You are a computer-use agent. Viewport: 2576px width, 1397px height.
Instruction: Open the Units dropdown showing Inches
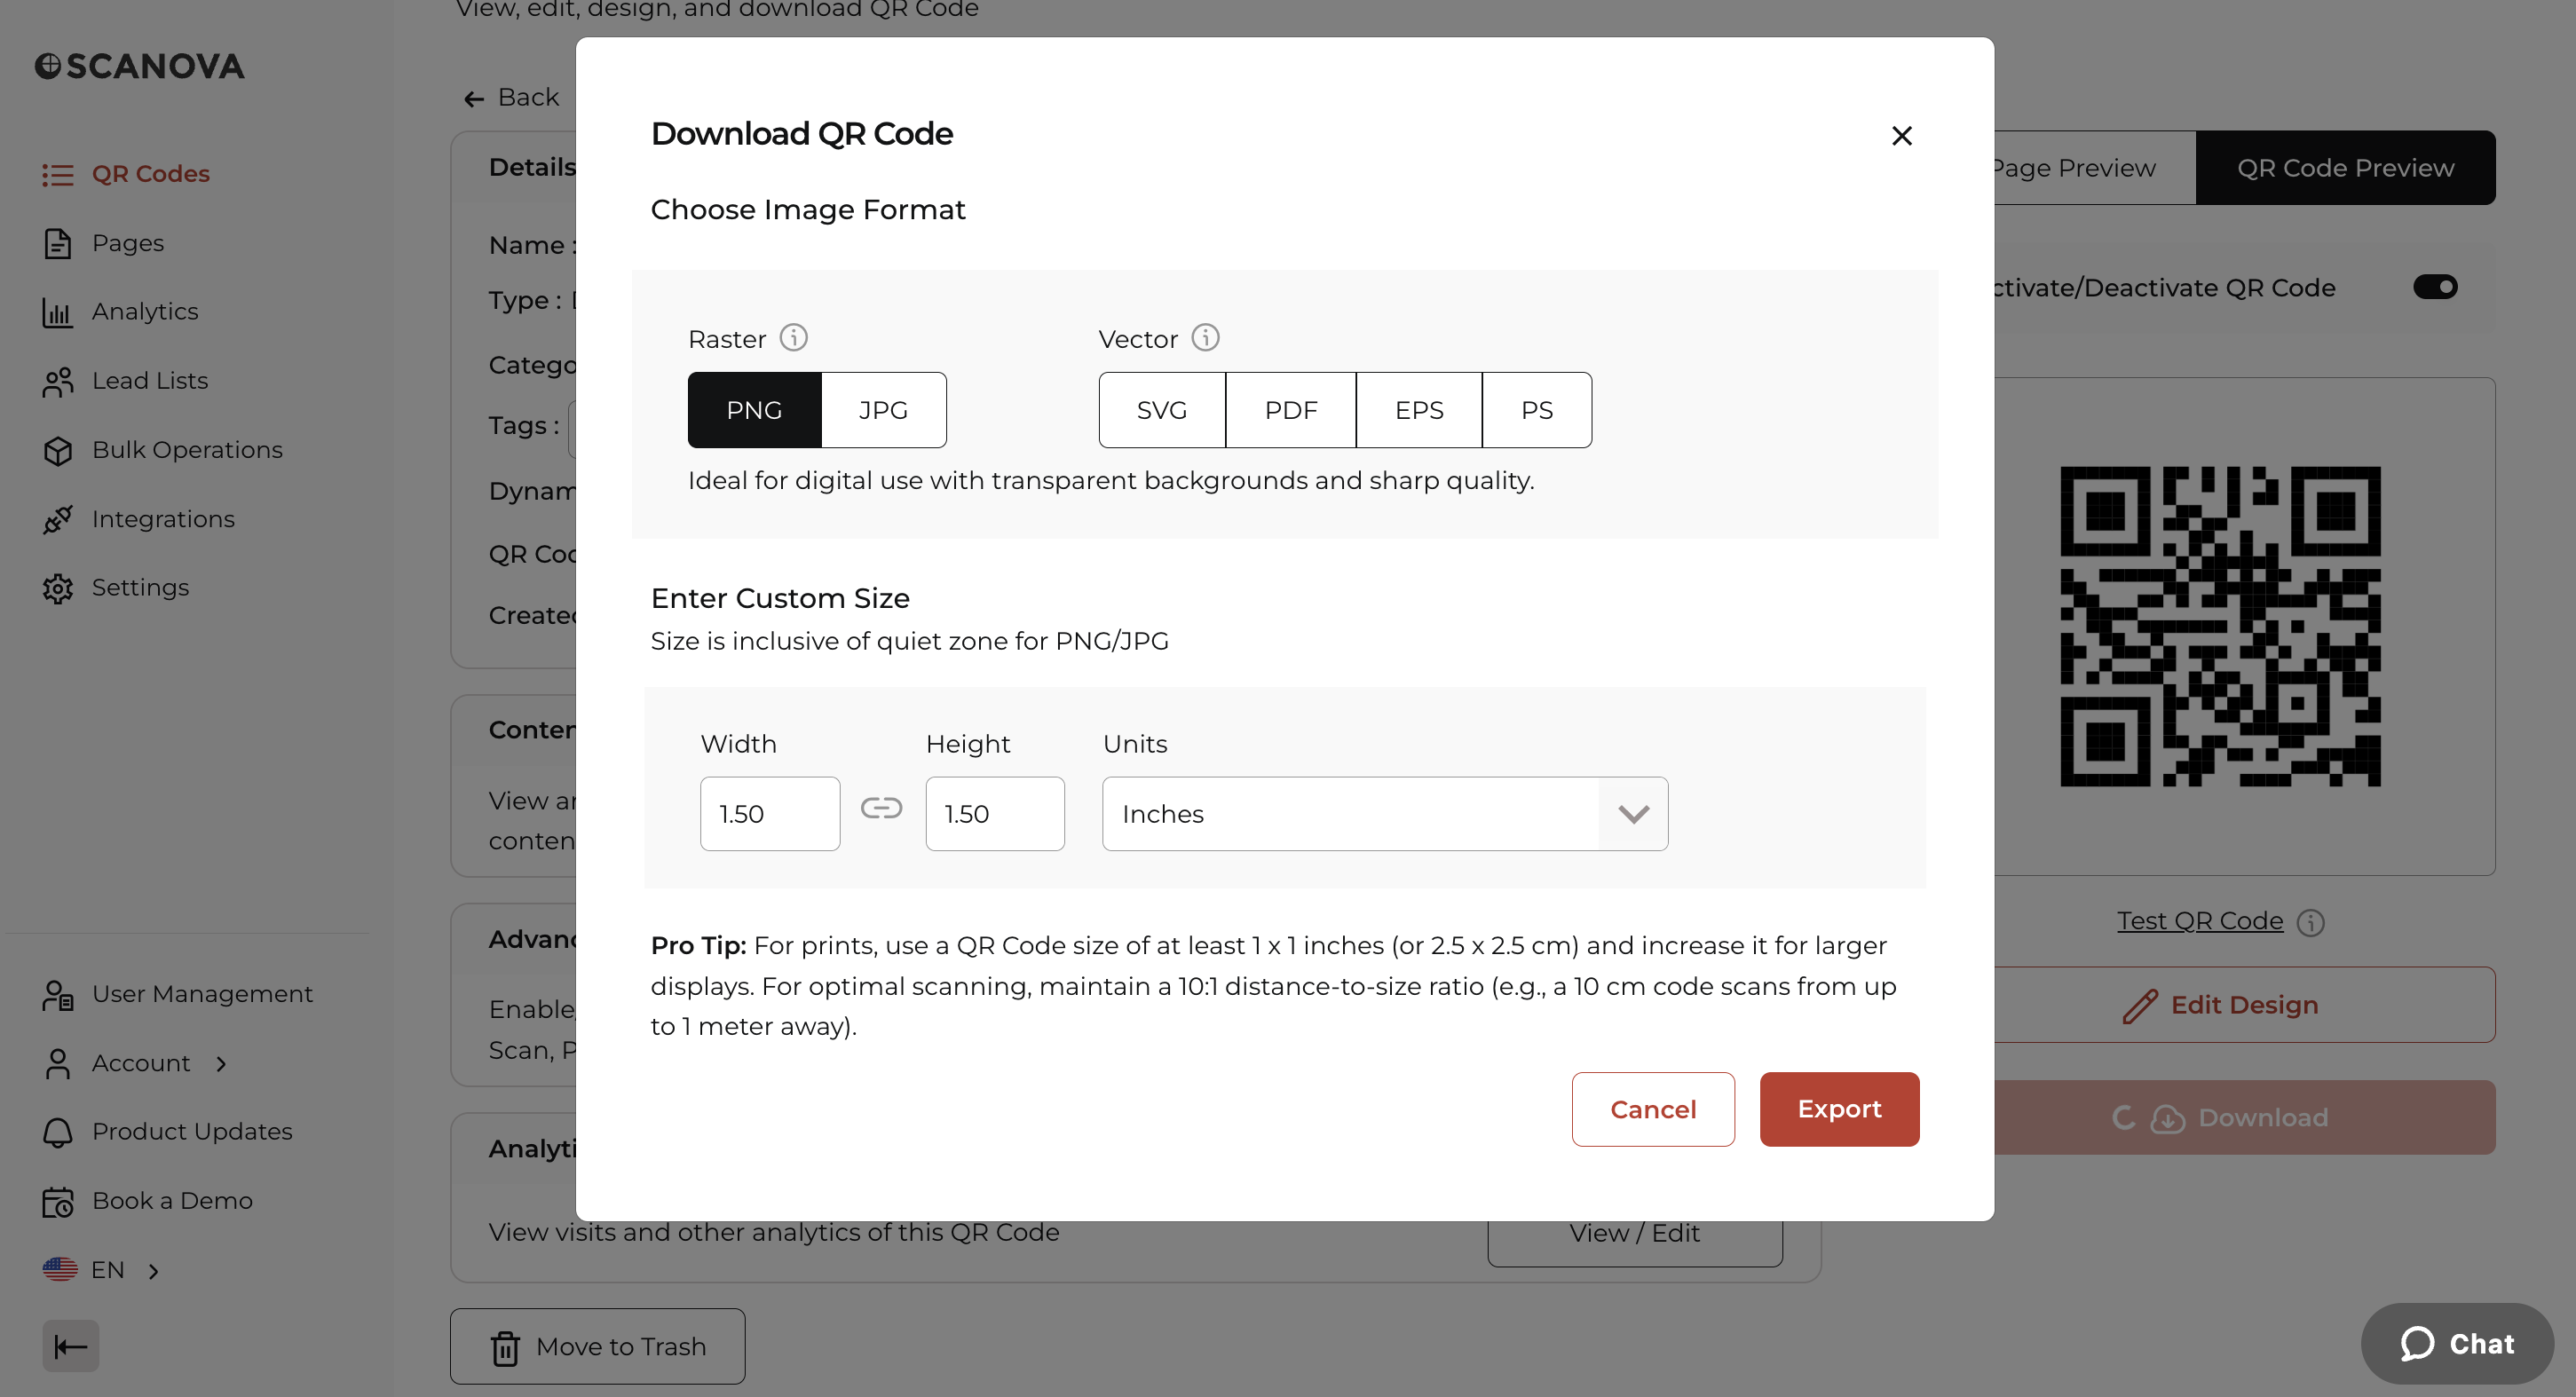click(1384, 814)
